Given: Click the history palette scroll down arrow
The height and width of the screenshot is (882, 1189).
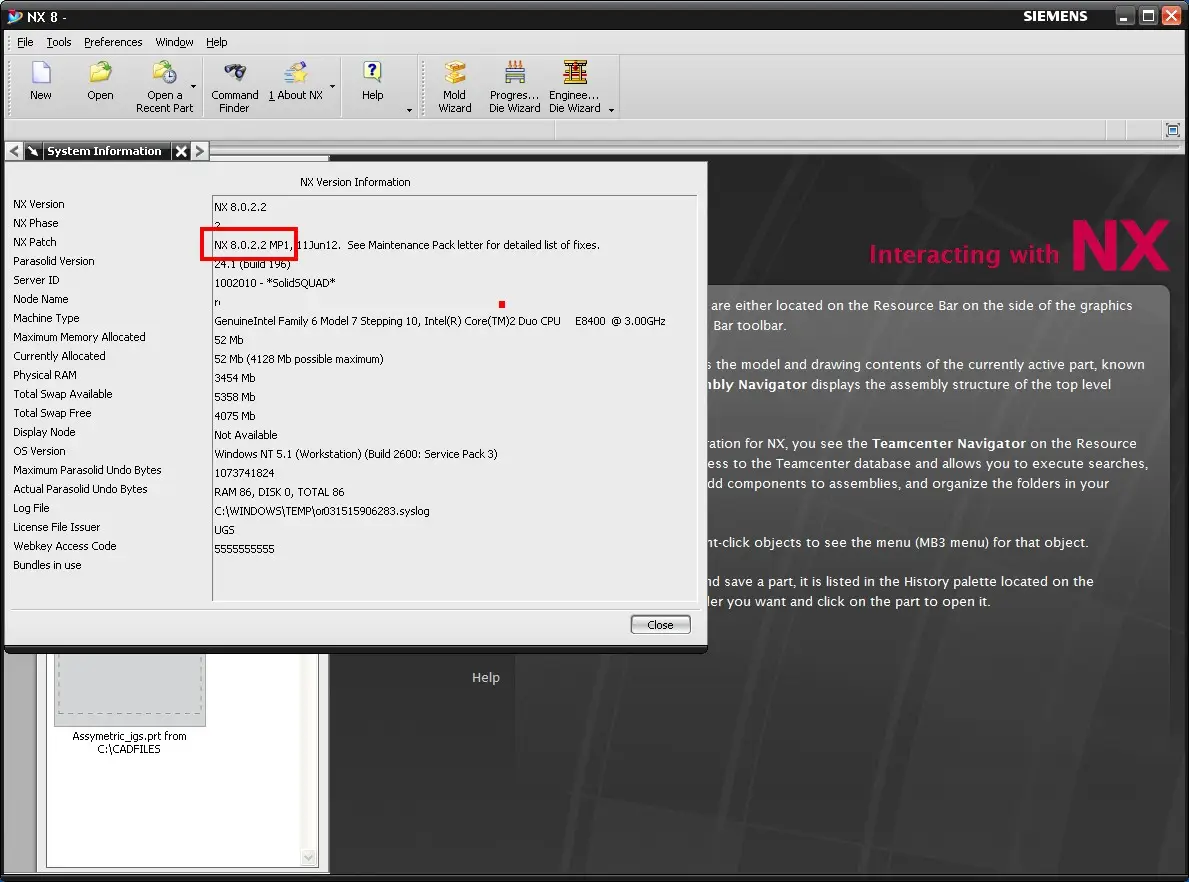Looking at the screenshot, I should pyautogui.click(x=309, y=858).
